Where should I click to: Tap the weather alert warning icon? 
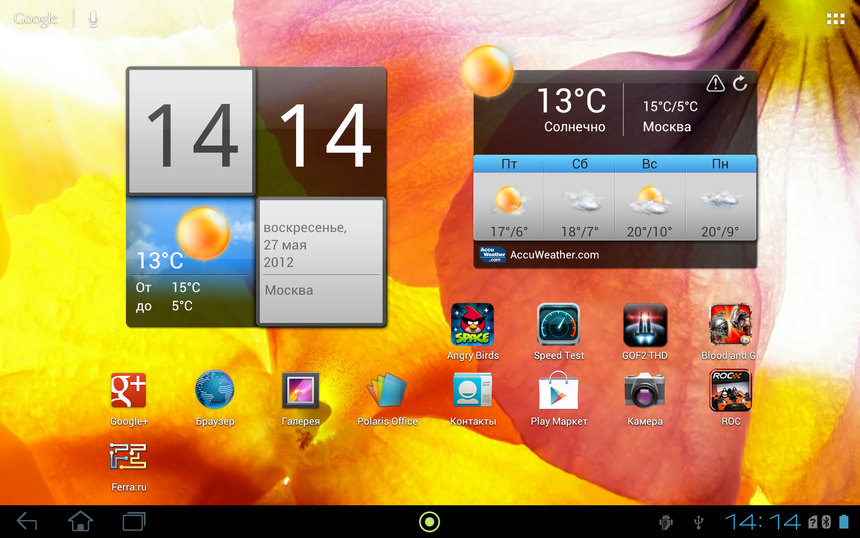point(715,83)
